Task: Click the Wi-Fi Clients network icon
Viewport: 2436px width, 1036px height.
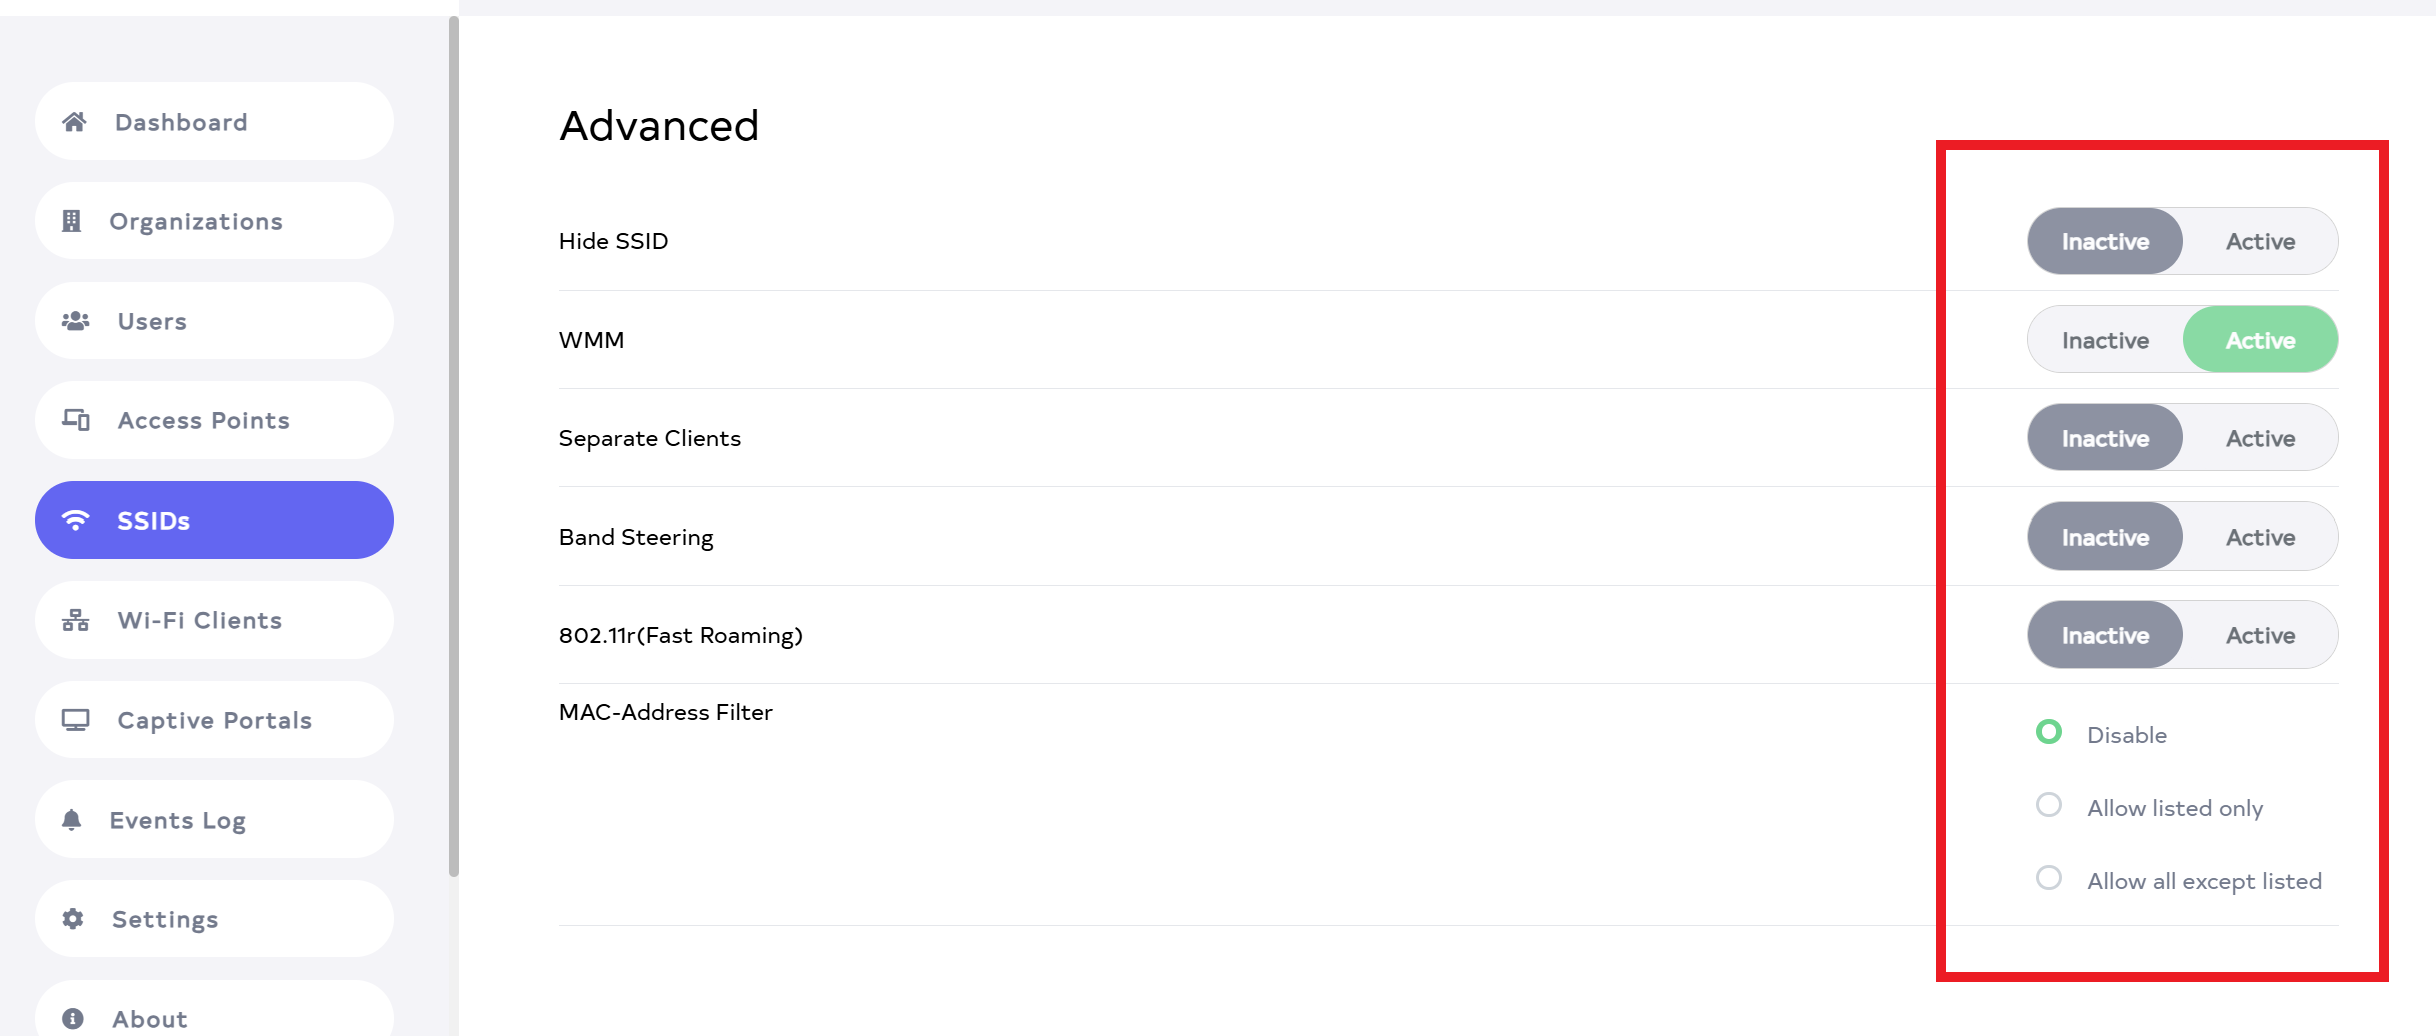Action: point(75,620)
